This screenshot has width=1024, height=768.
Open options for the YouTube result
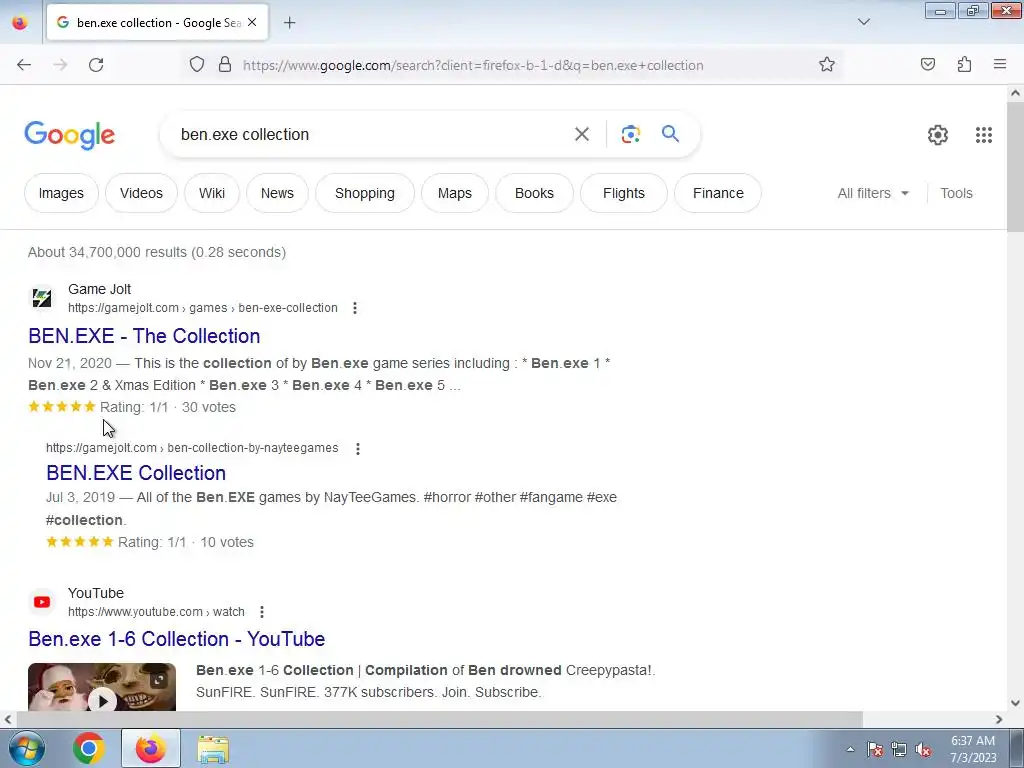[x=261, y=612]
